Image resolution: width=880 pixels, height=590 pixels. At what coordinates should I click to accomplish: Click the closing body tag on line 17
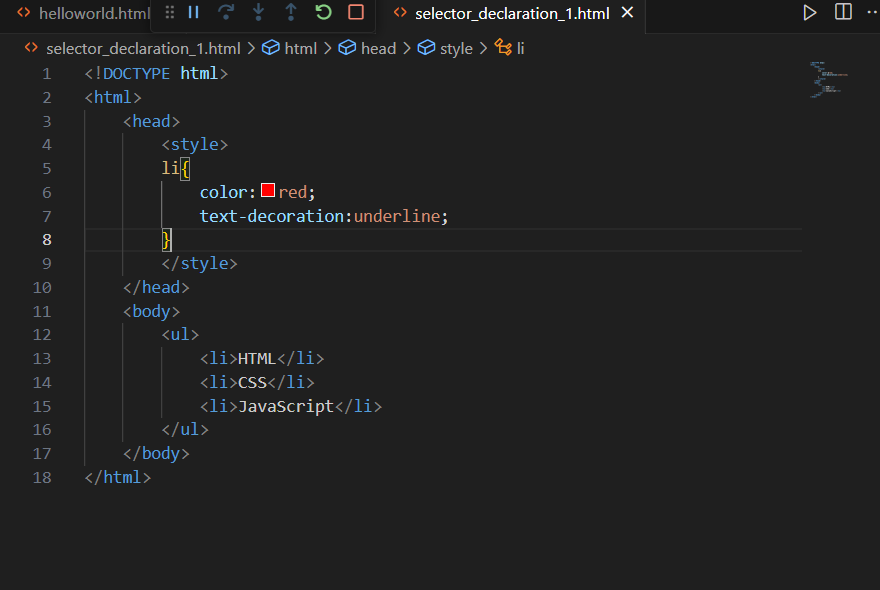[x=157, y=454]
